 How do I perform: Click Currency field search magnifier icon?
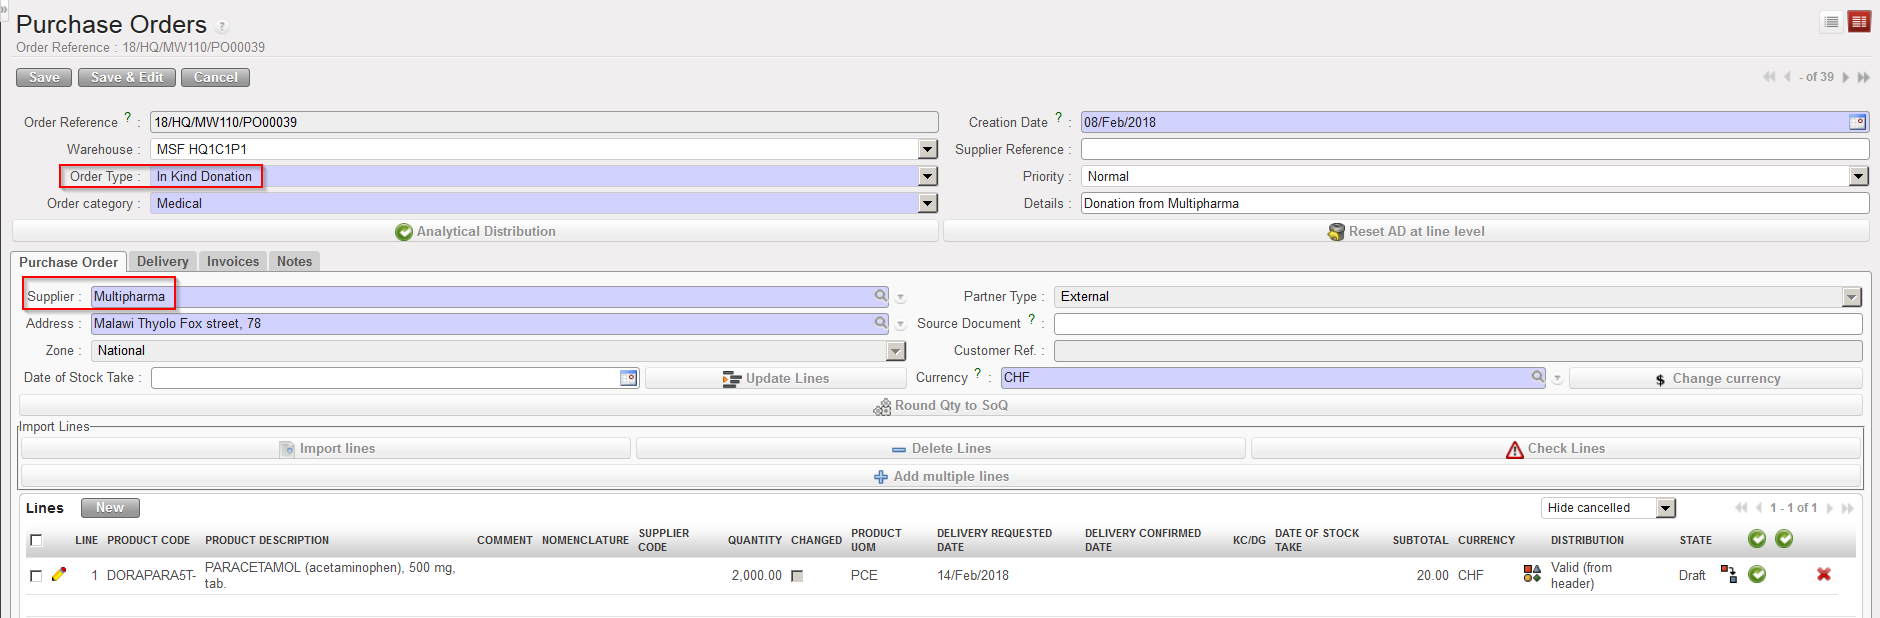(1537, 377)
